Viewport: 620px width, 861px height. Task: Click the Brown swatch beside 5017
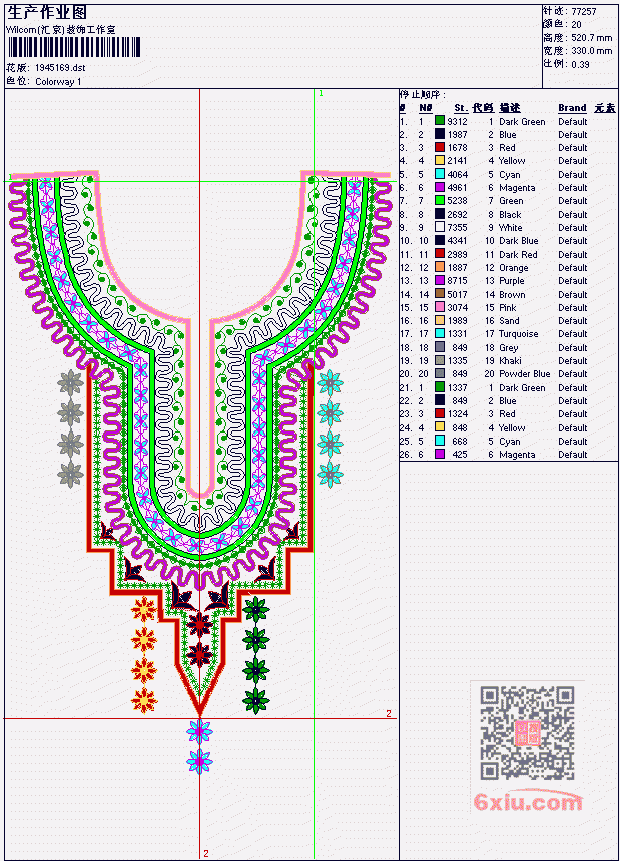point(440,294)
